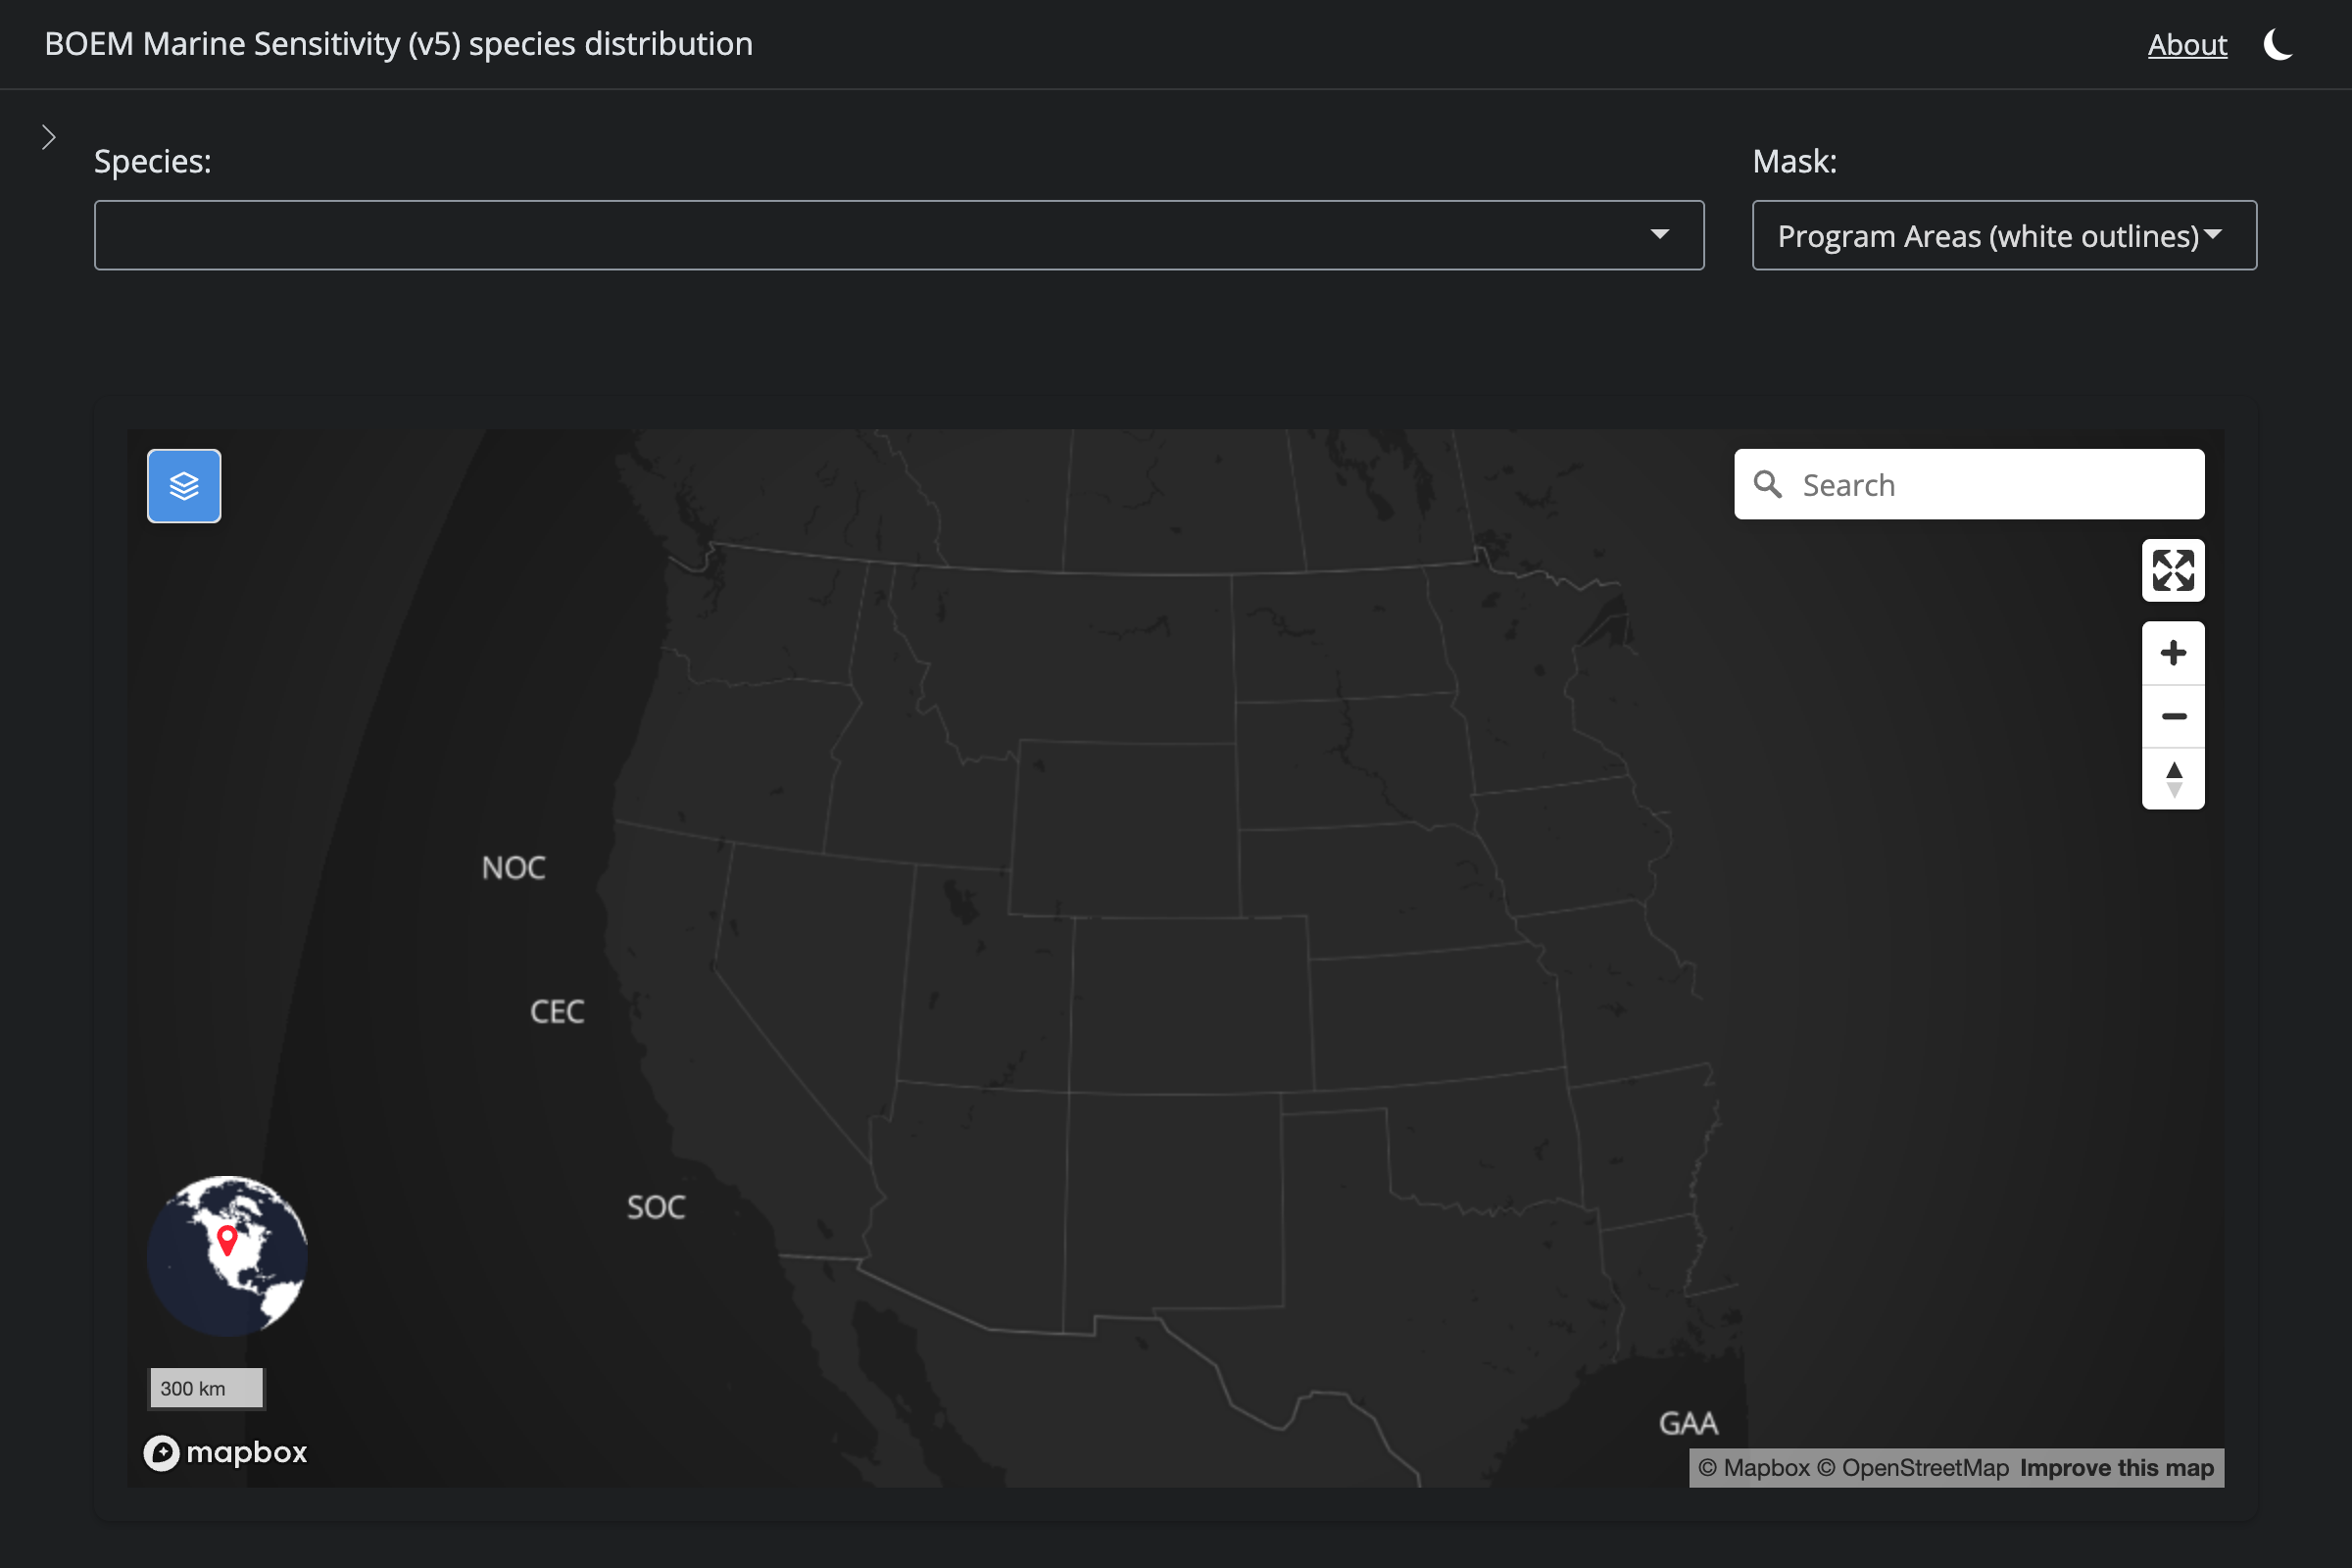
Task: Click the NOC program area label
Action: click(513, 868)
